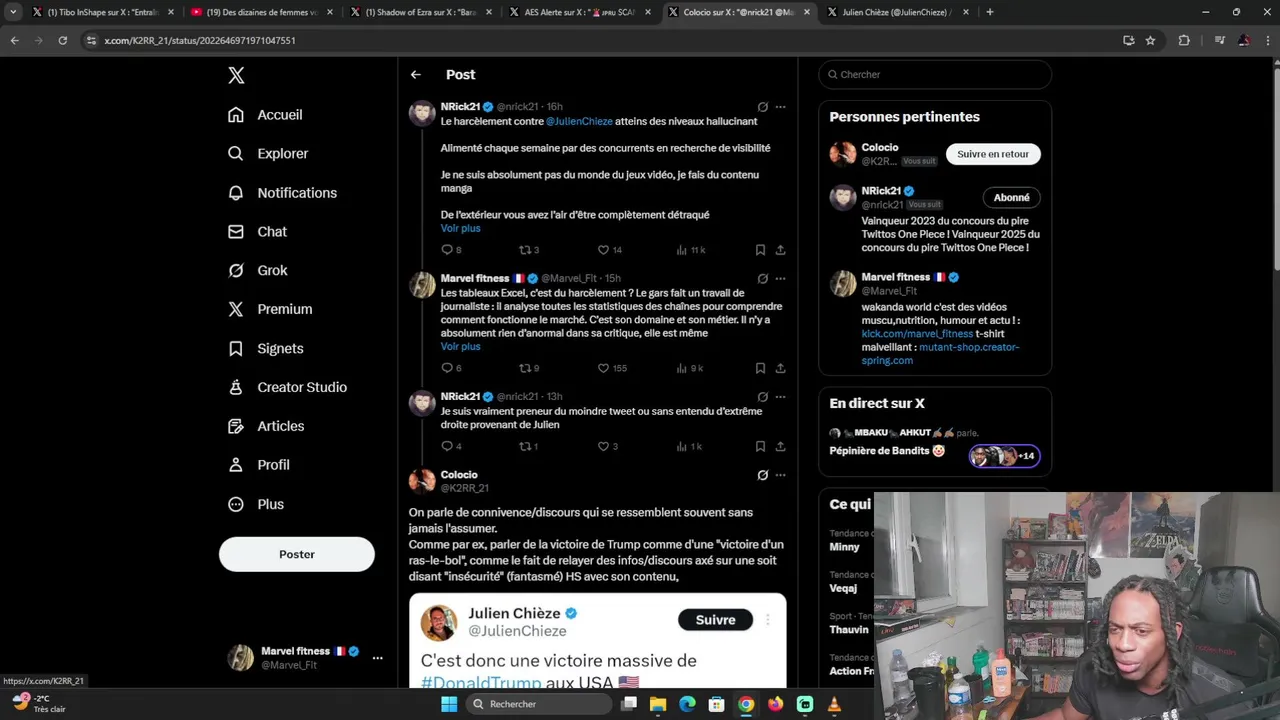Open account switcher for Marvel fitness

(x=306, y=657)
